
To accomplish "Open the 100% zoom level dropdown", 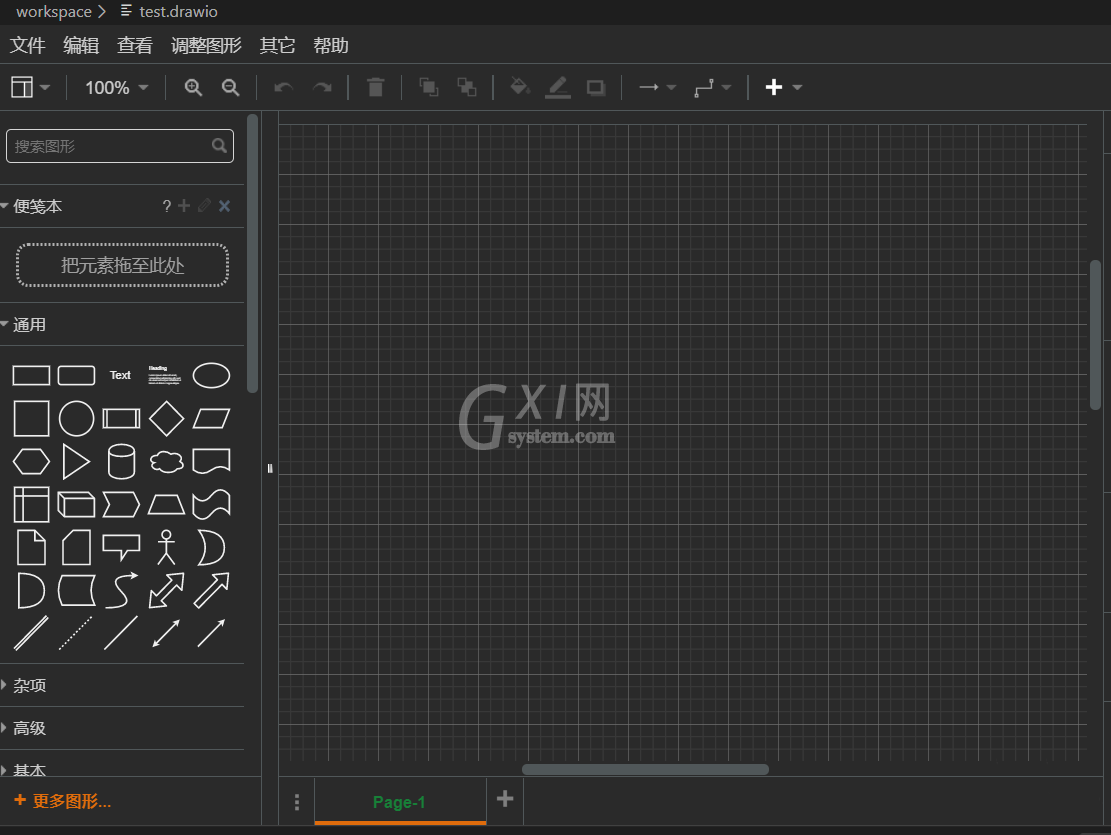I will [x=116, y=88].
